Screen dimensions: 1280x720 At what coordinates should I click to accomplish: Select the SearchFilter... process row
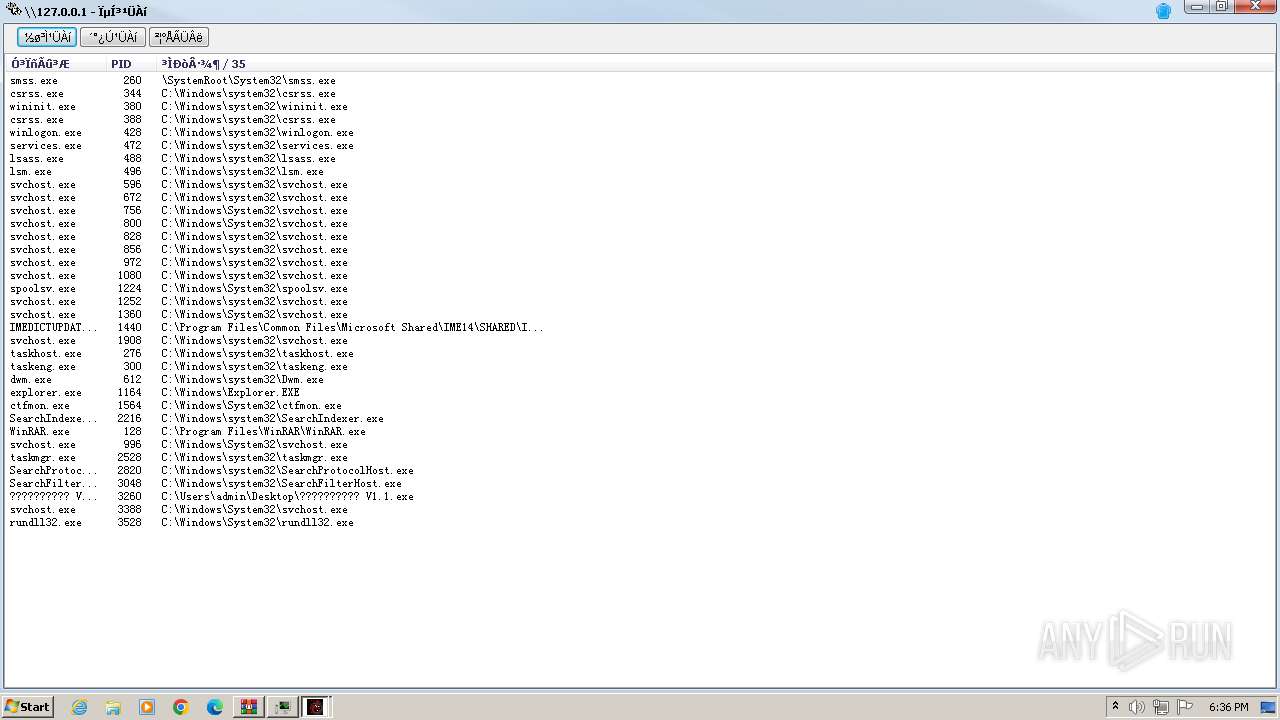pyautogui.click(x=640, y=483)
